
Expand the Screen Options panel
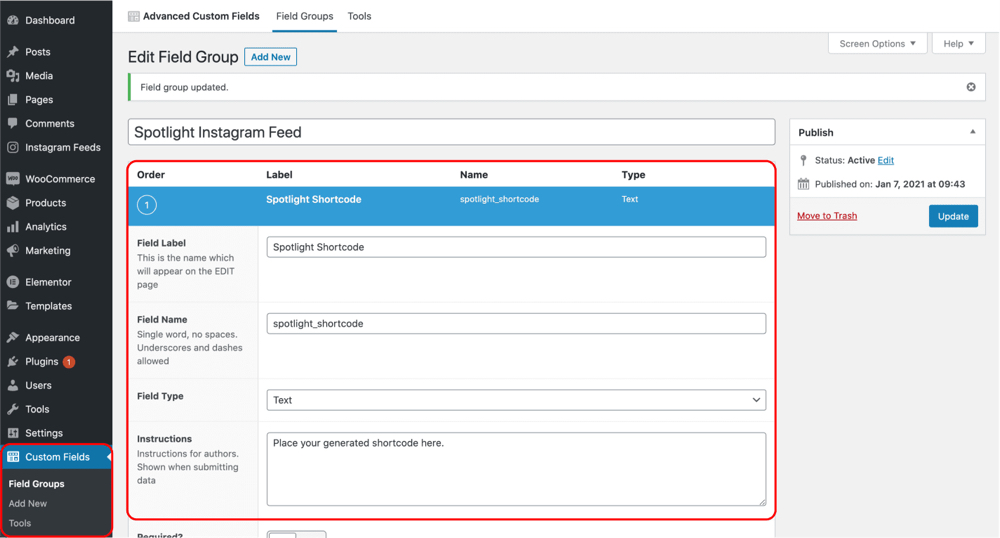pyautogui.click(x=878, y=43)
